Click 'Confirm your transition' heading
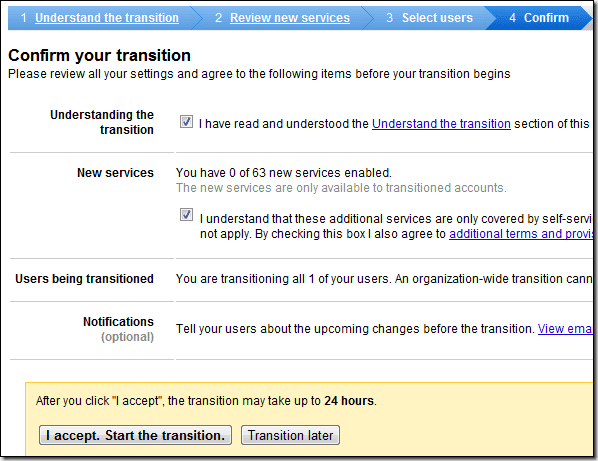The height and width of the screenshot is (461, 598). (x=100, y=55)
